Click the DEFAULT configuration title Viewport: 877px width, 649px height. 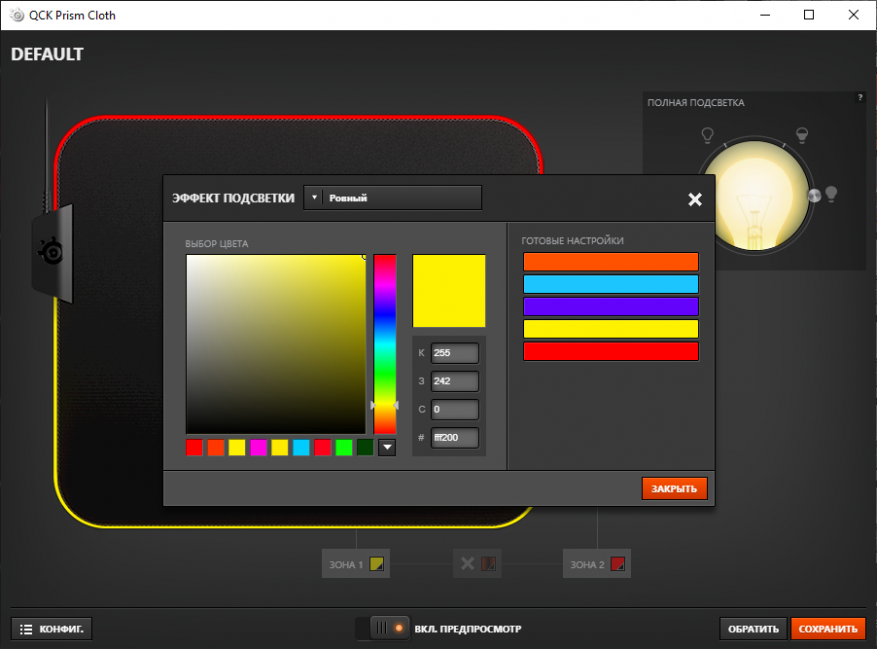click(48, 54)
